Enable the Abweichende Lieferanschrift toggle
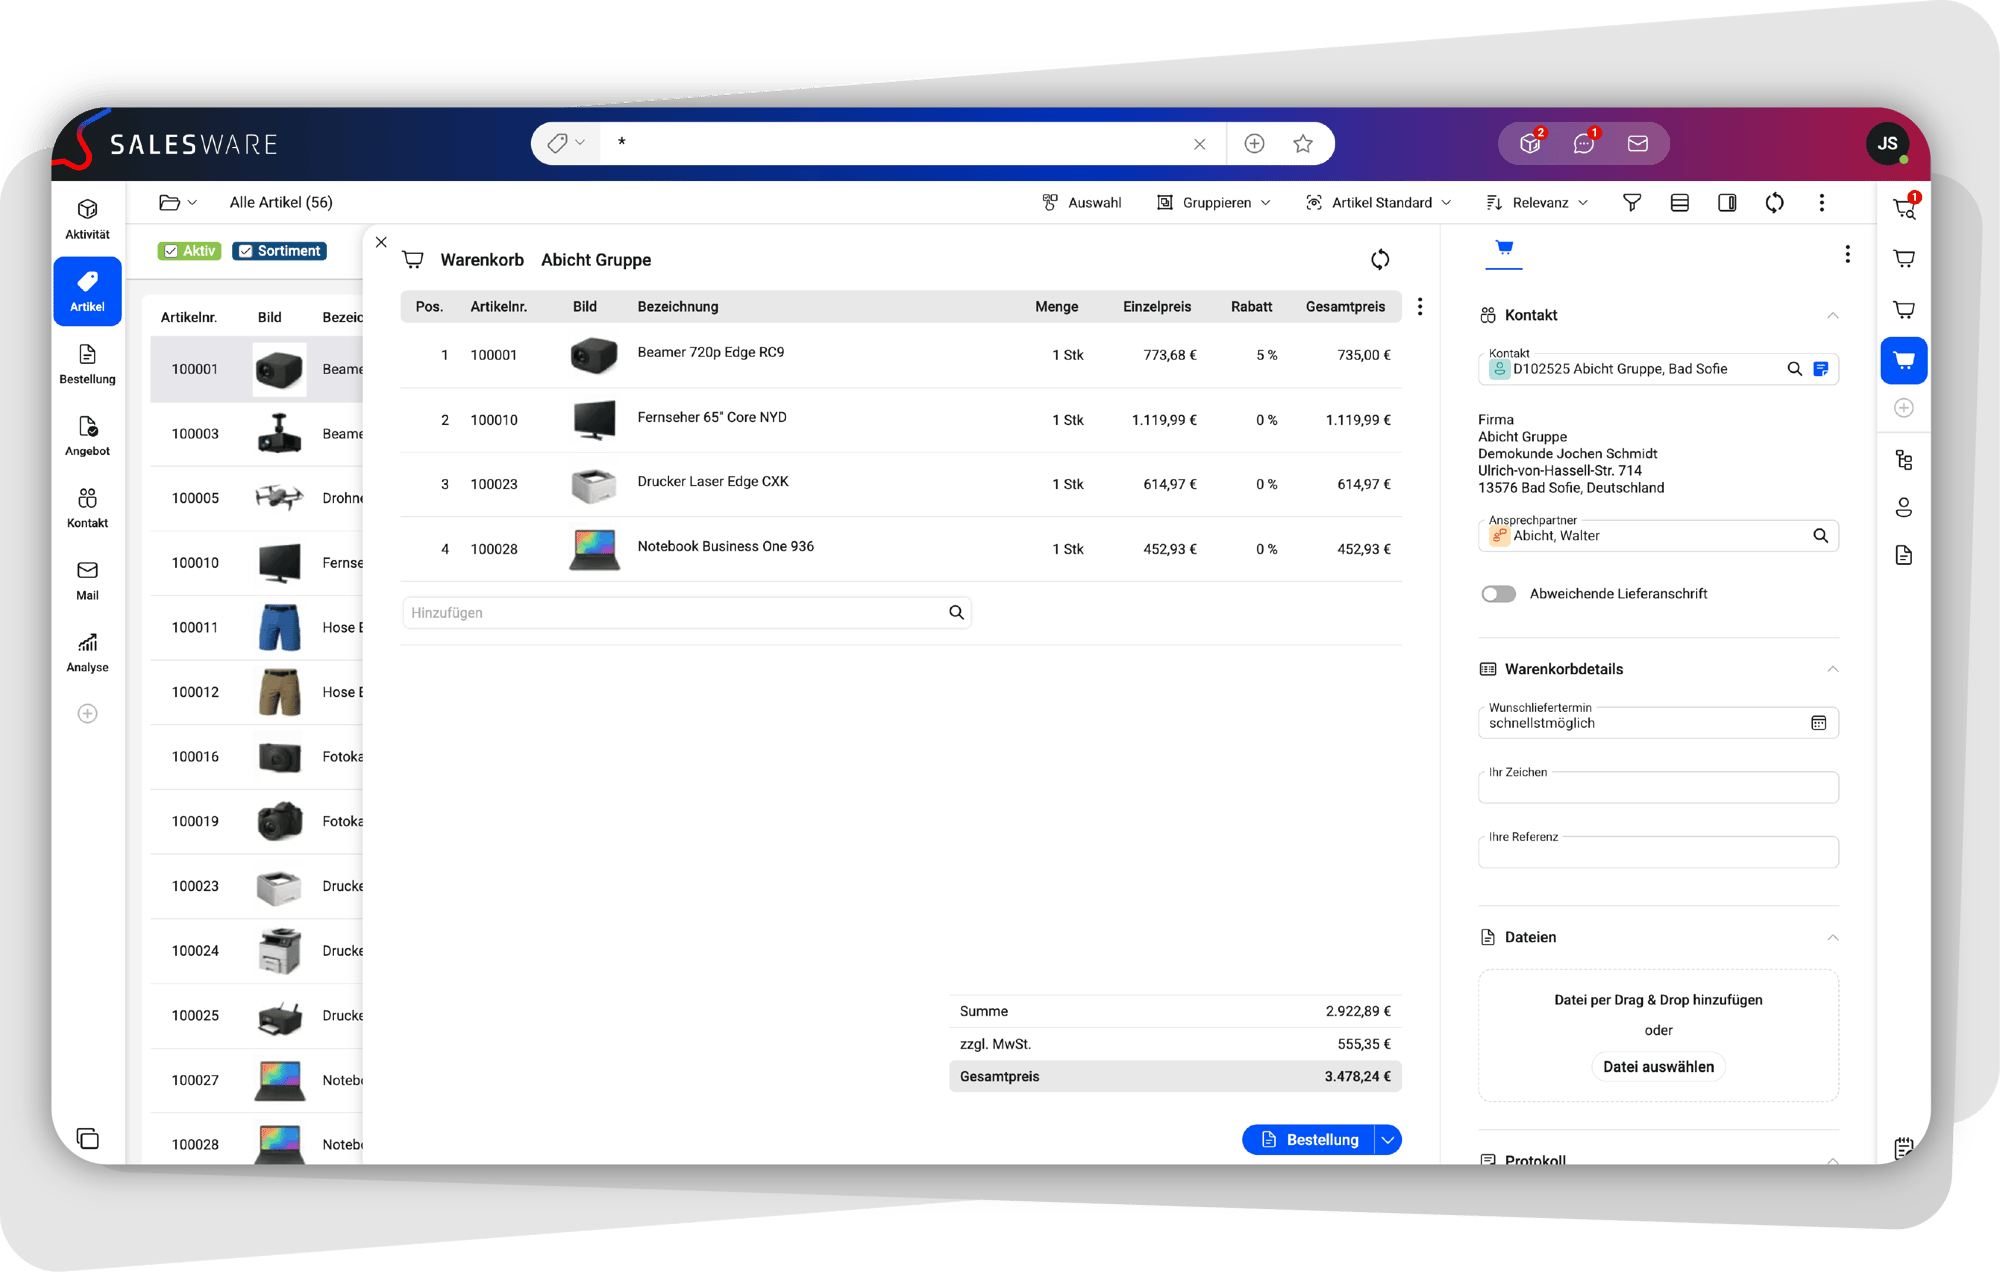The height and width of the screenshot is (1272, 2000). tap(1498, 593)
